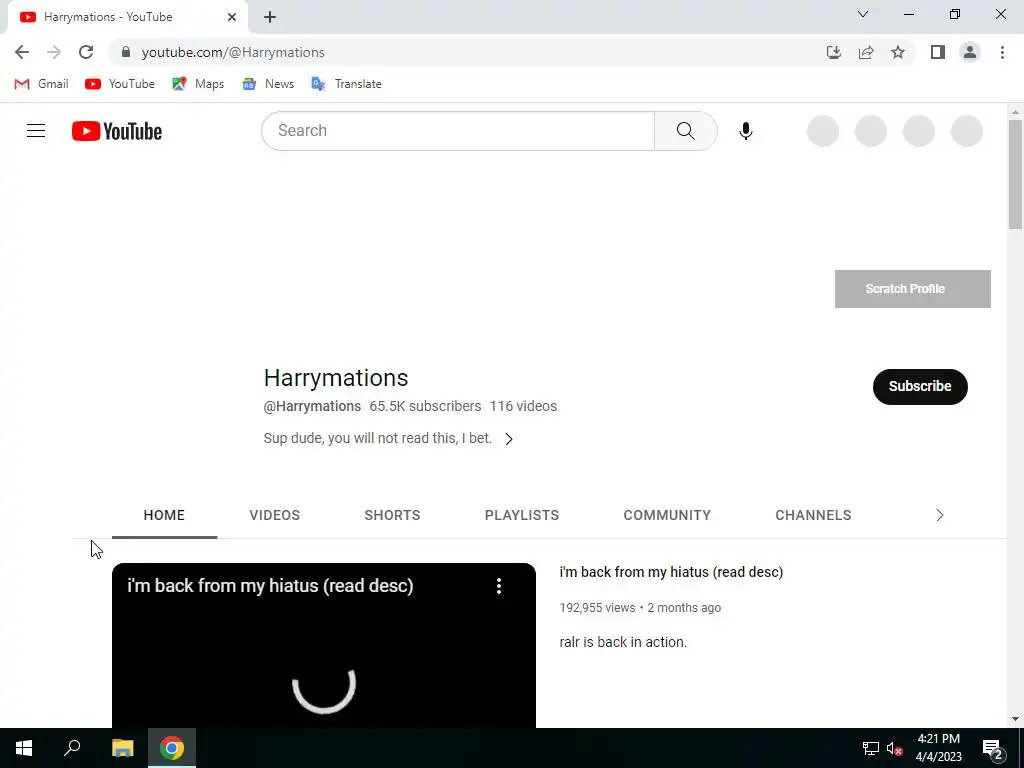Open the Gmail bookmark

[41, 84]
